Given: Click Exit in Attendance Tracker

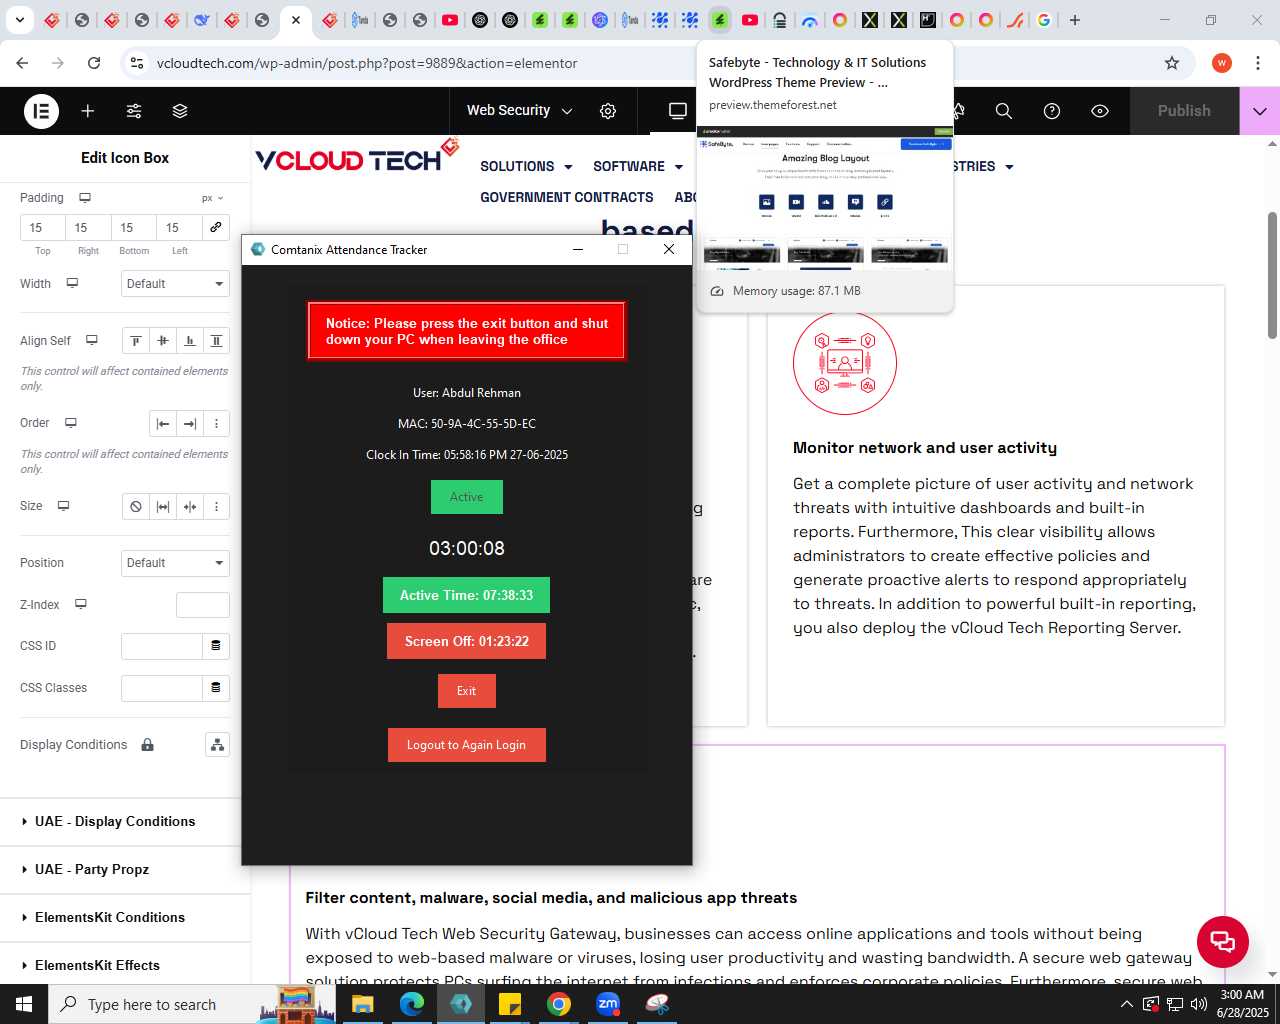Looking at the screenshot, I should point(467,691).
